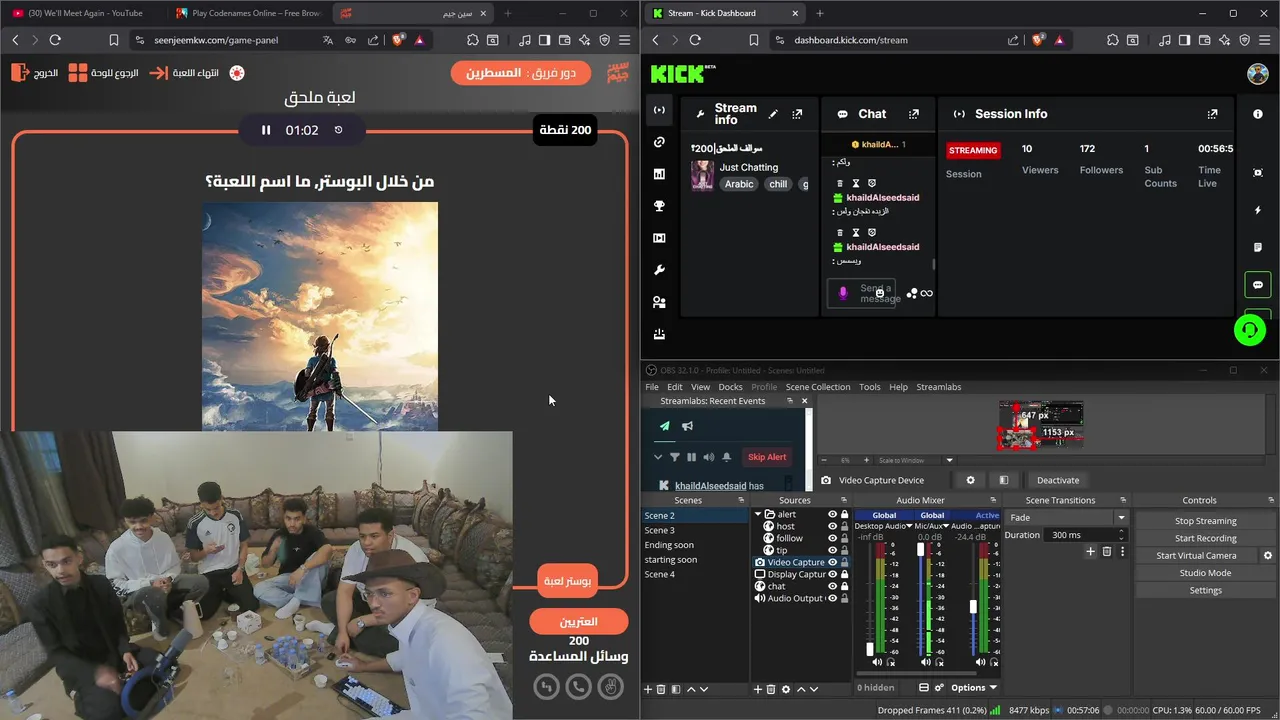1280x720 pixels.
Task: Edit stream info with the pencil icon
Action: coord(773,114)
